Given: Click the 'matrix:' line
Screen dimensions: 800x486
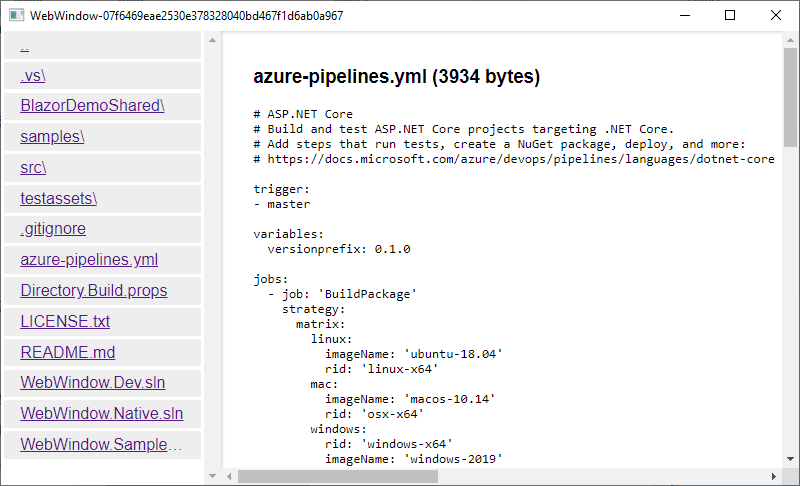Looking at the screenshot, I should tap(320, 324).
